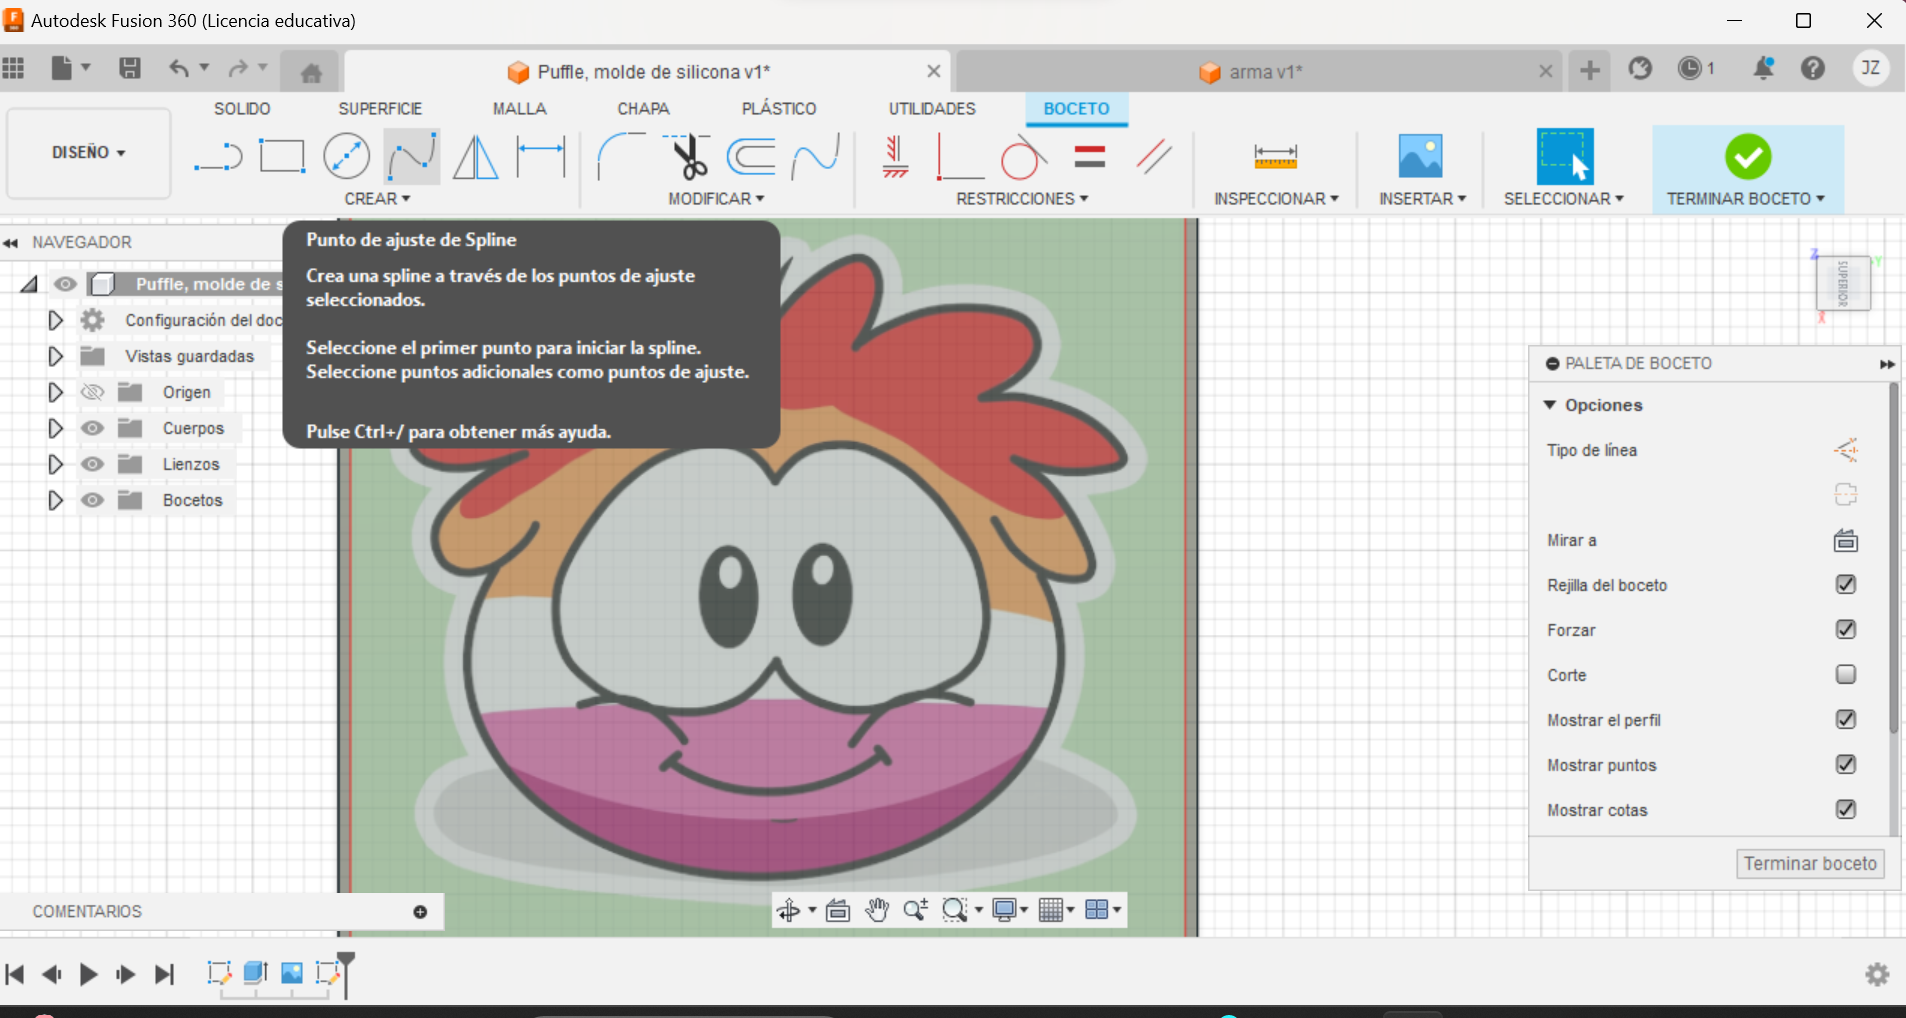1906x1018 pixels.
Task: Click the Undo arrow
Action: click(x=179, y=68)
